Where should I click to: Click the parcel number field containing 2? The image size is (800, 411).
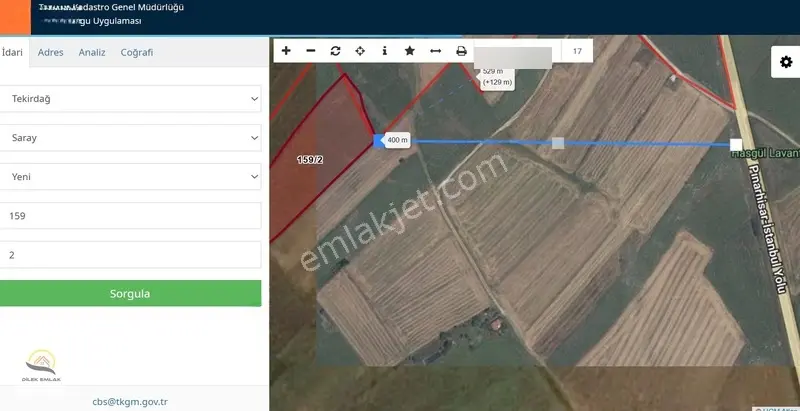pos(130,255)
